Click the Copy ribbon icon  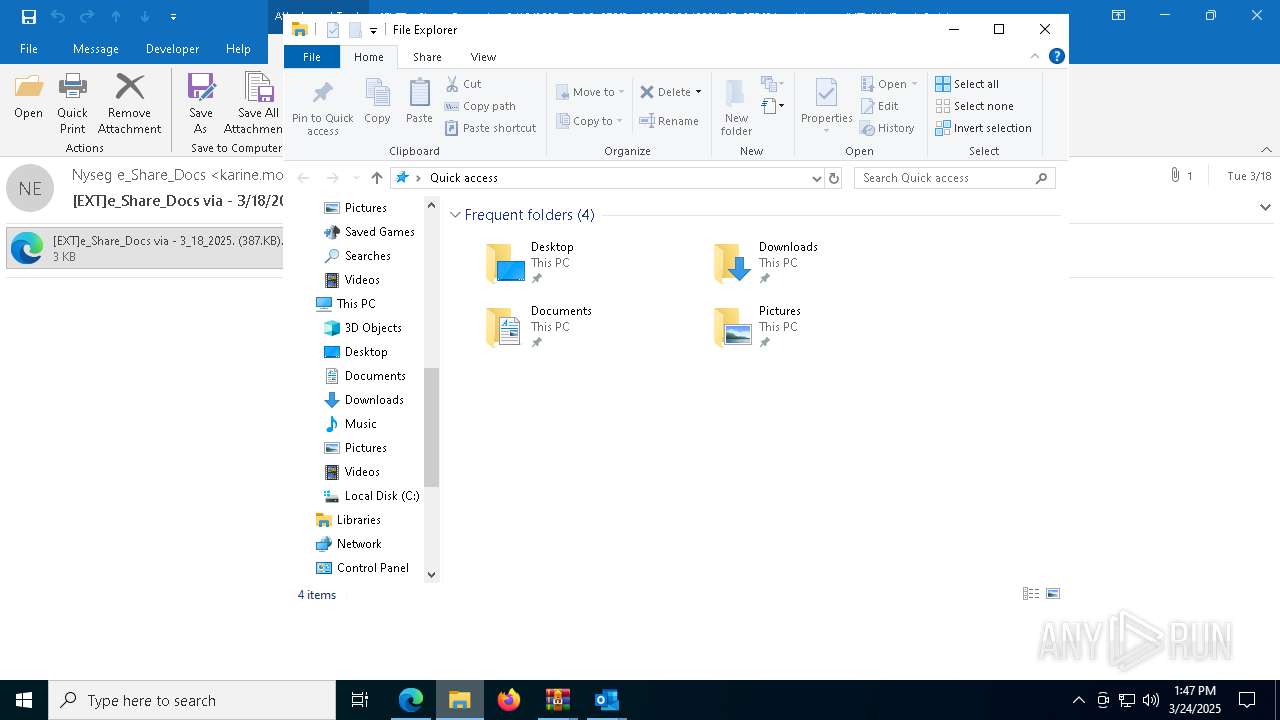click(377, 101)
